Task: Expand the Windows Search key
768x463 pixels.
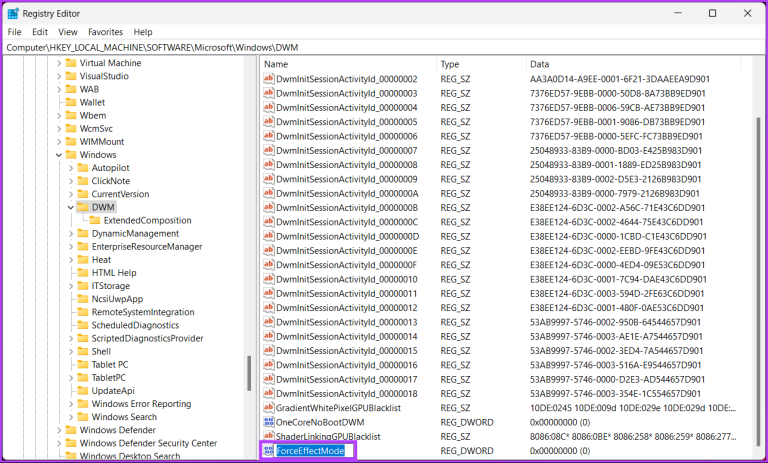Action: click(70, 417)
